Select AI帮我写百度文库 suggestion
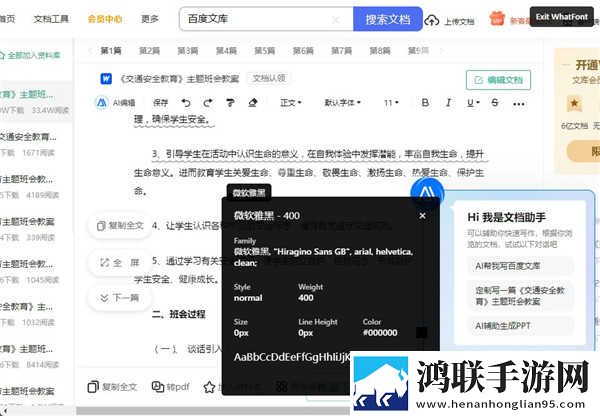600x416 pixels. [521, 266]
